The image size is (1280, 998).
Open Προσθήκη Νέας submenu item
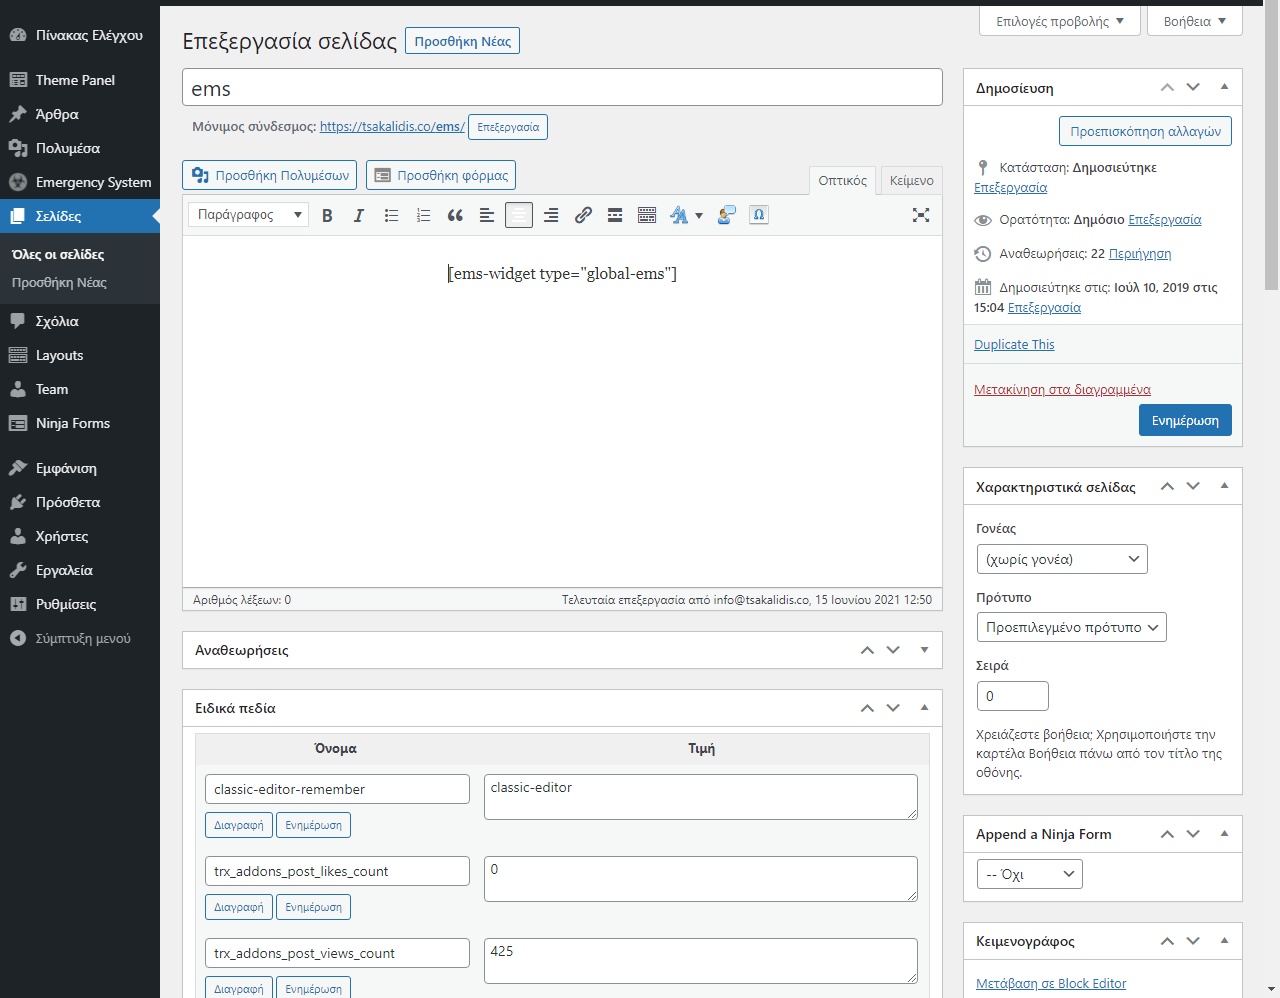[x=59, y=282]
